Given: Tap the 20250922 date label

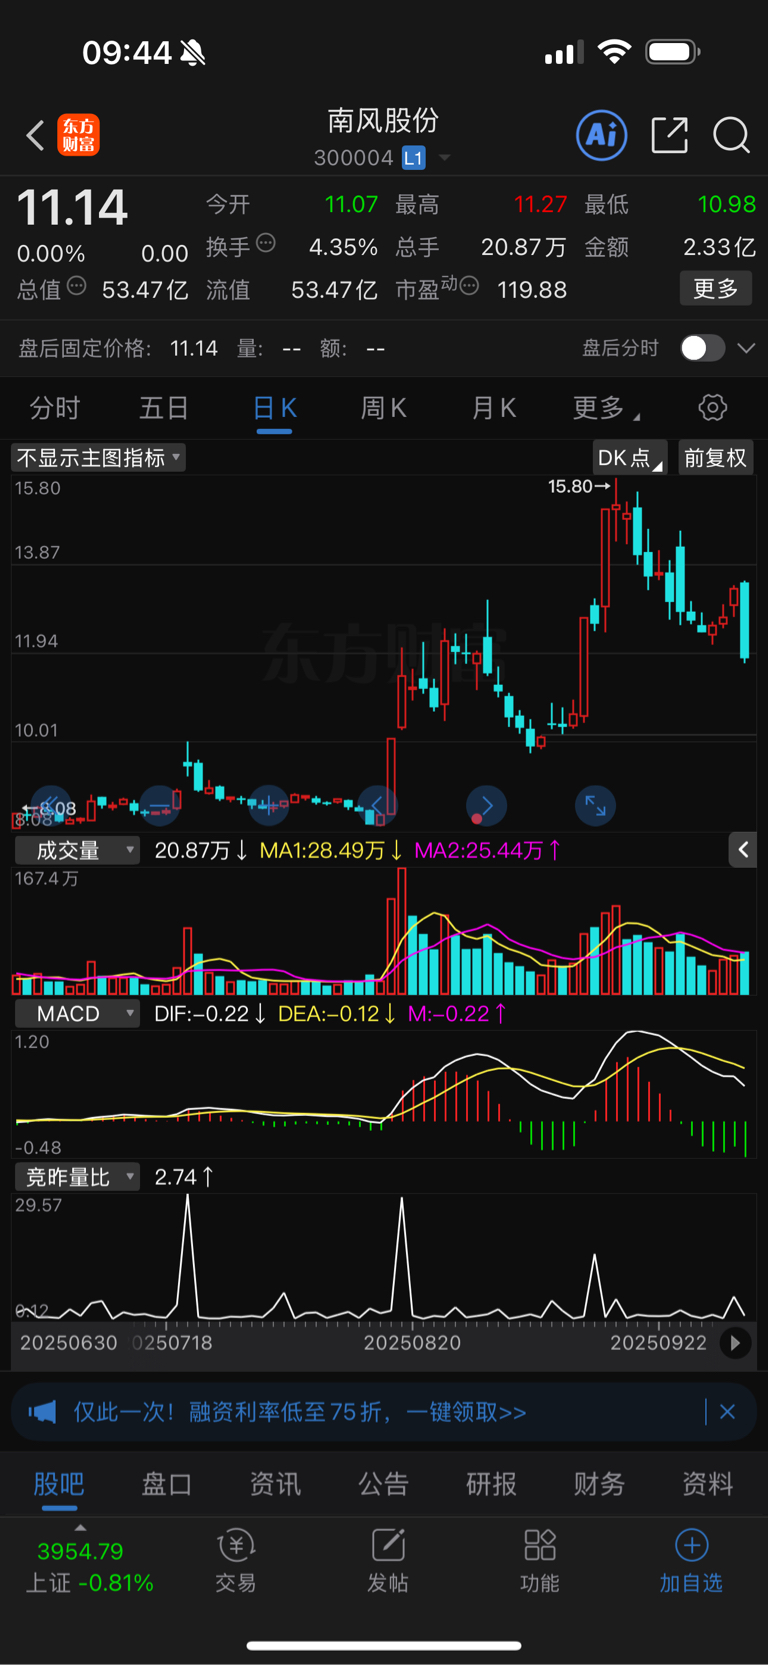Looking at the screenshot, I should point(659,1343).
